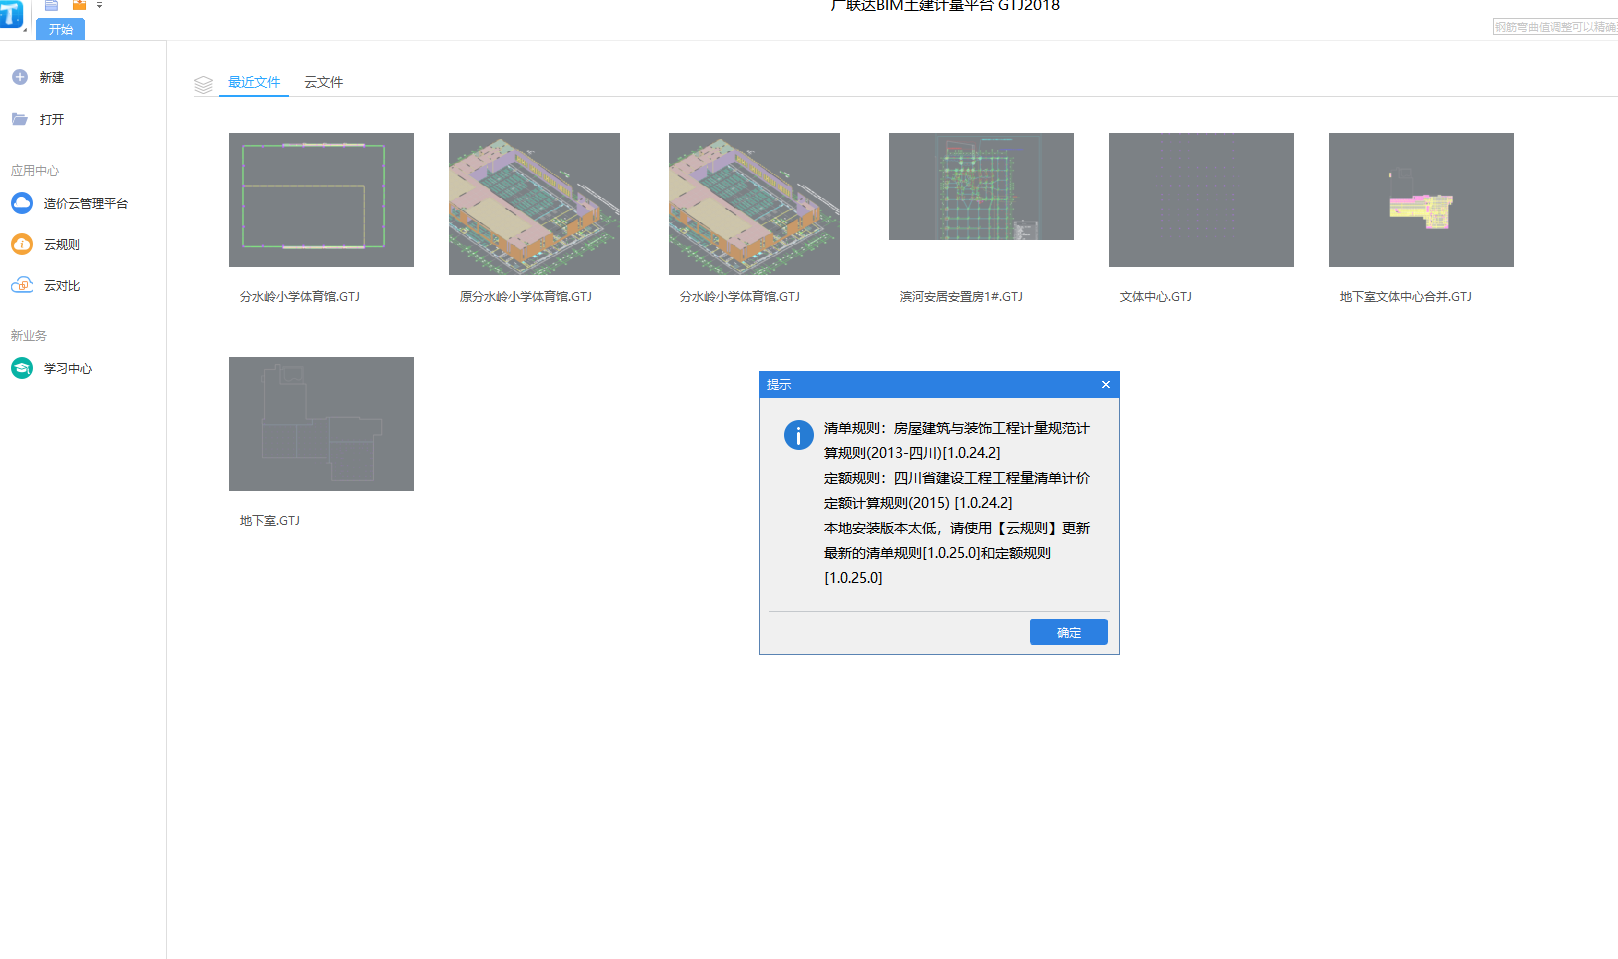The width and height of the screenshot is (1618, 959).
Task: Select the 开始 ribbon tab
Action: (60, 29)
